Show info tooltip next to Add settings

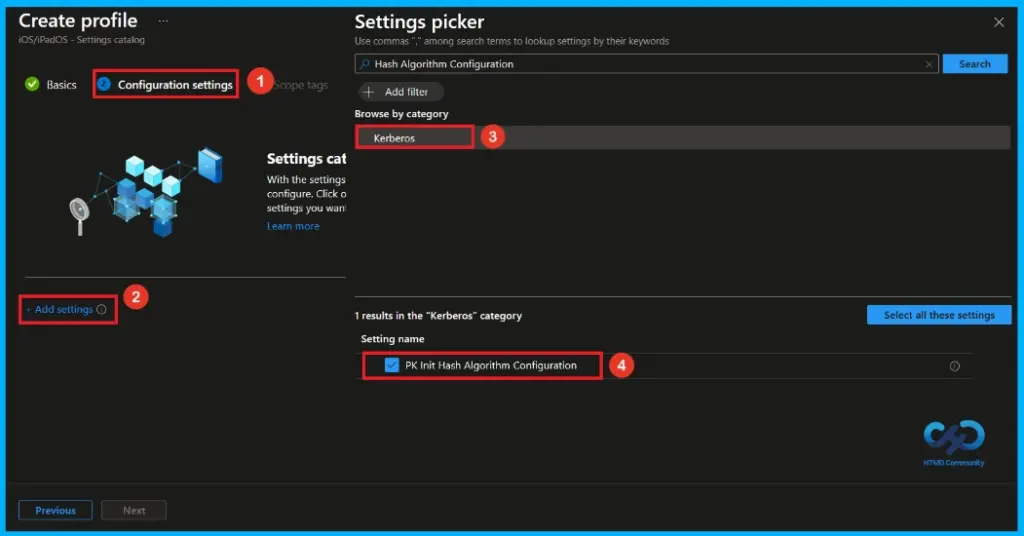101,309
